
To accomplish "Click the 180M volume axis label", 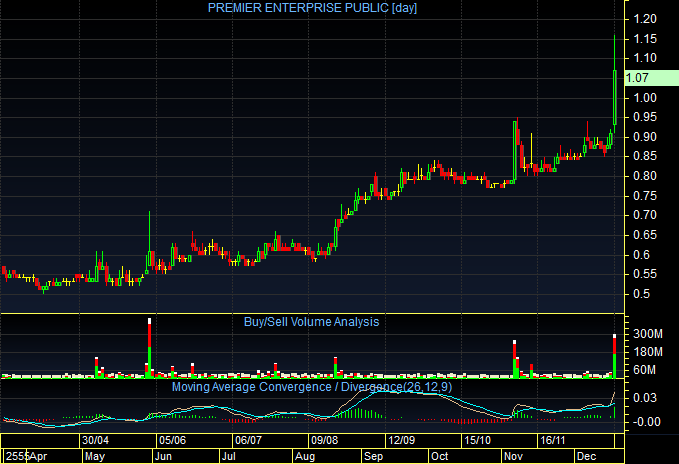I will 648,352.
